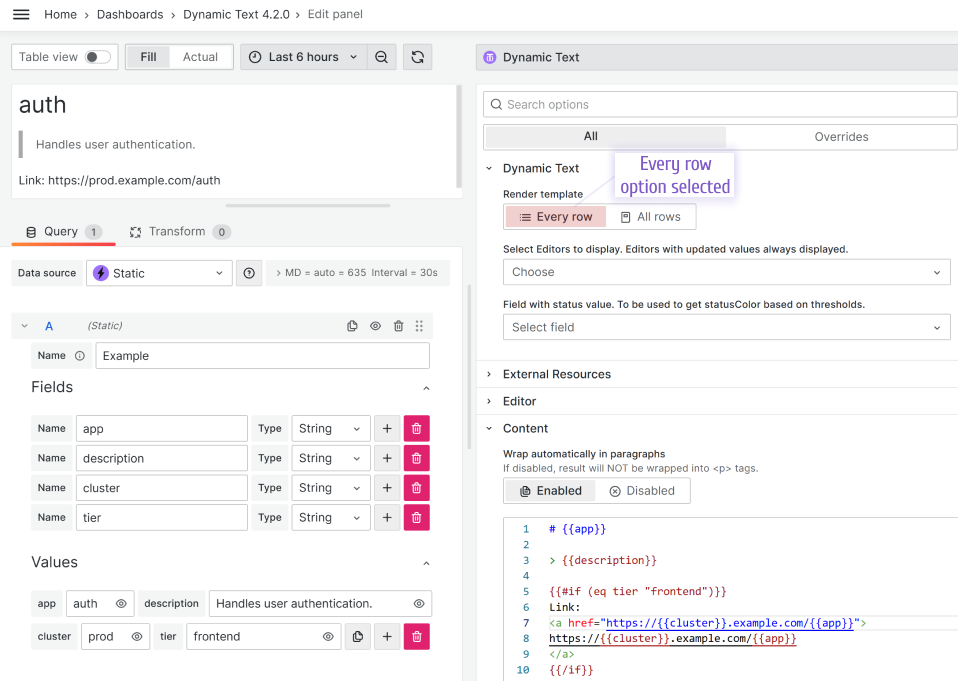Zoom out the time range
The height and width of the screenshot is (681, 958).
(381, 57)
